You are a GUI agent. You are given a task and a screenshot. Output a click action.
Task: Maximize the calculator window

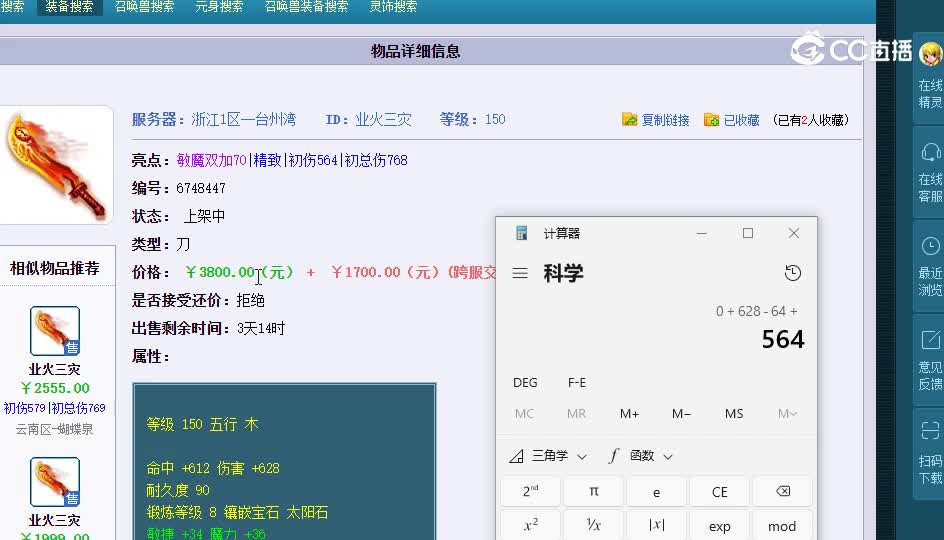[x=748, y=233]
